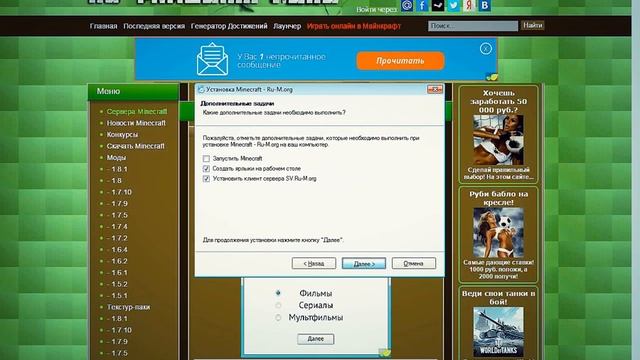Viewport: 640px width, 360px height.
Task: Click the Найти search button
Action: pos(532,25)
